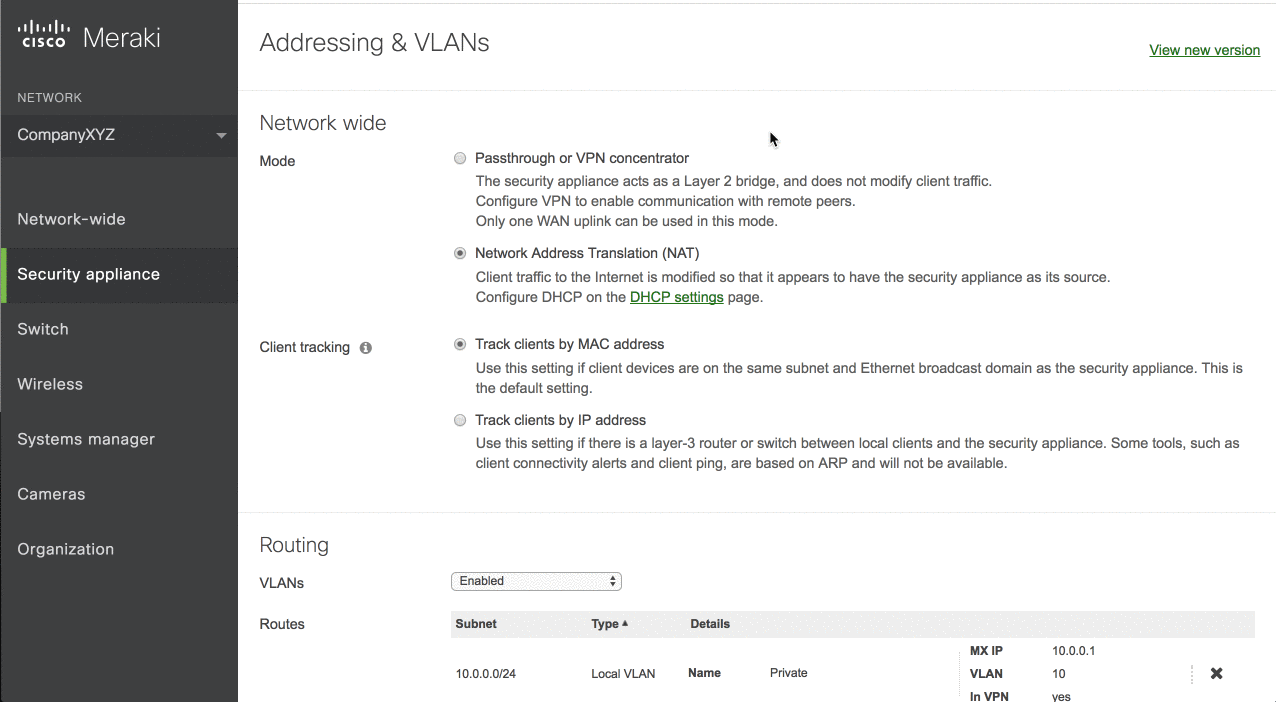1276x702 pixels.
Task: Enable Network Address Translation mode
Action: tap(459, 253)
